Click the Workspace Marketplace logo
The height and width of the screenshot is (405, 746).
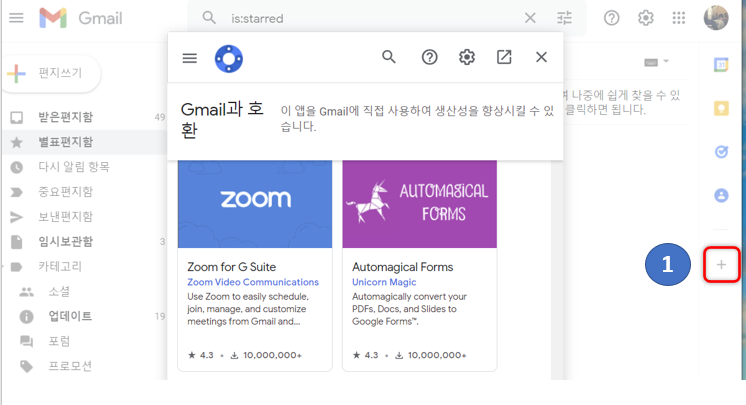[x=229, y=59]
